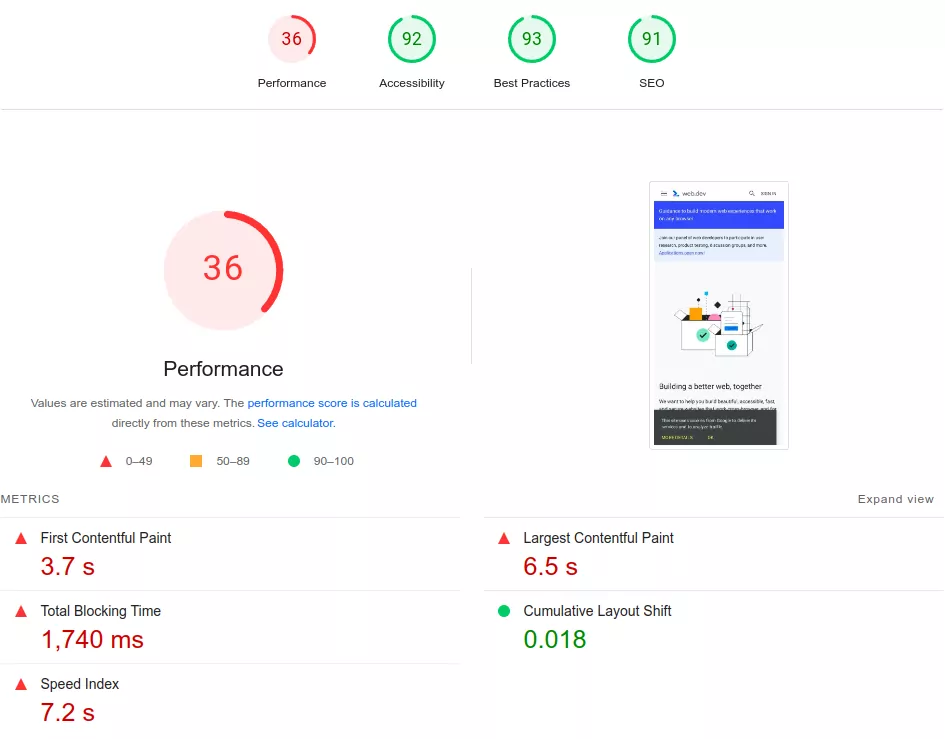The height and width of the screenshot is (739, 945).
Task: Select the Accessibility label in the top navigation
Action: point(412,83)
